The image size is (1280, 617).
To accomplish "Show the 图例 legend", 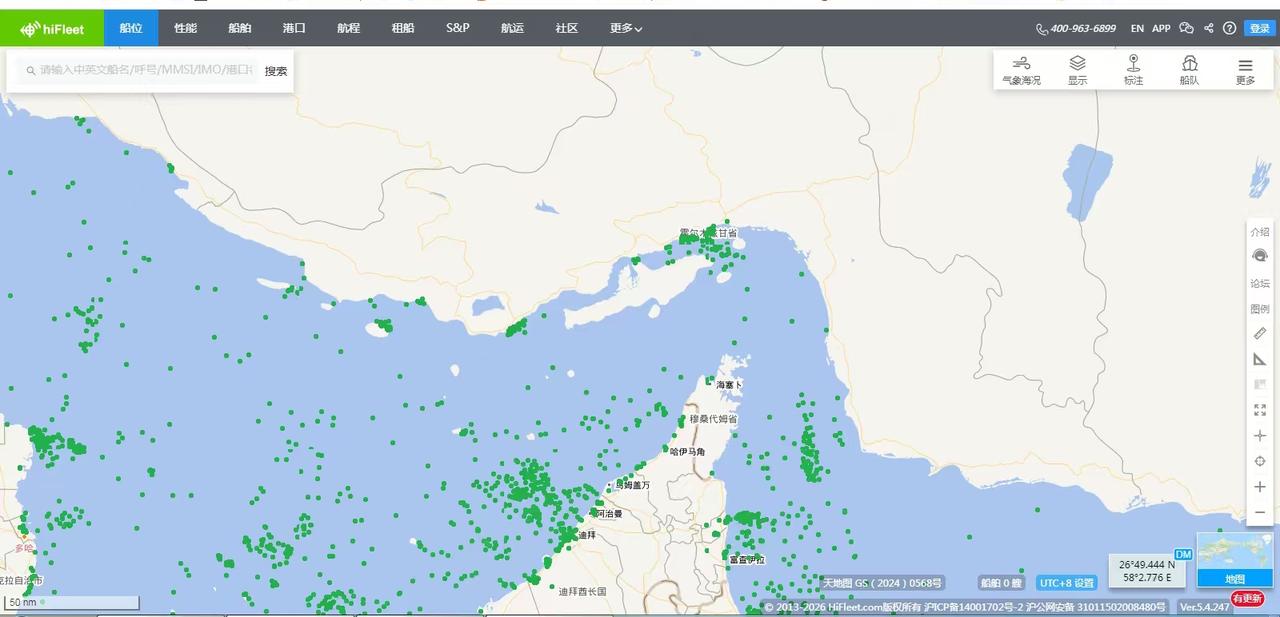I will 1260,309.
